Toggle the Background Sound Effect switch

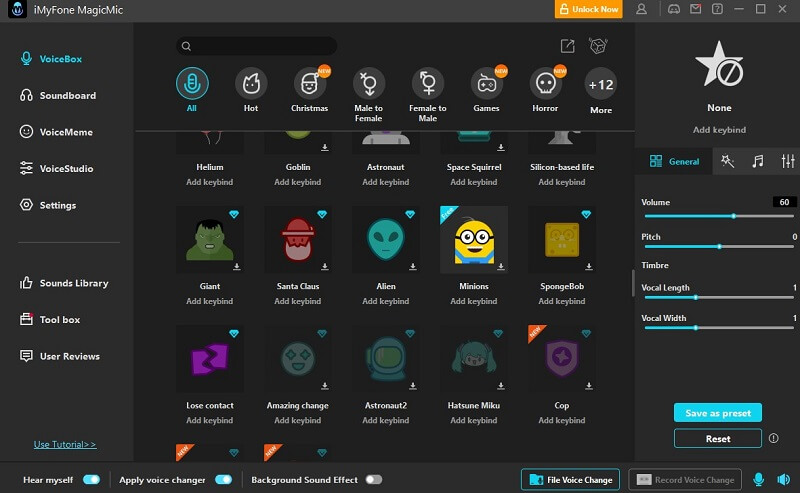(373, 480)
